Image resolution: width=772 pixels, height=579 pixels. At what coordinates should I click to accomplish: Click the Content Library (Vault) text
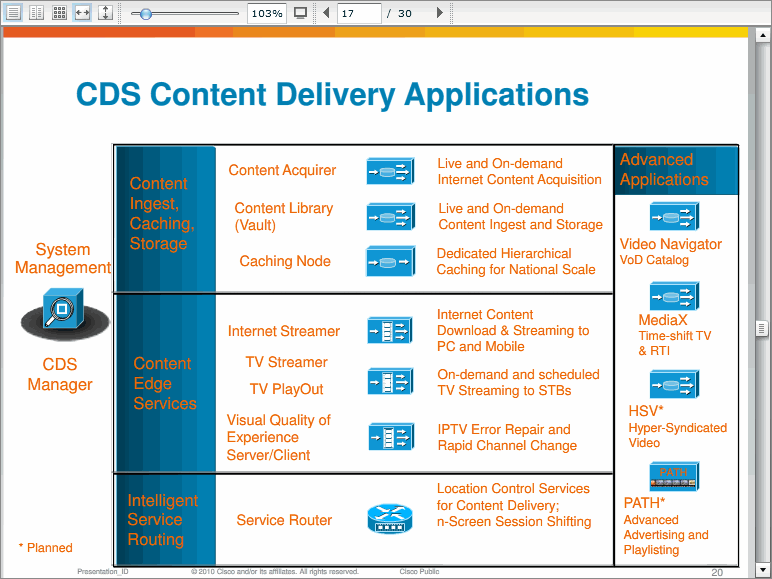(284, 217)
